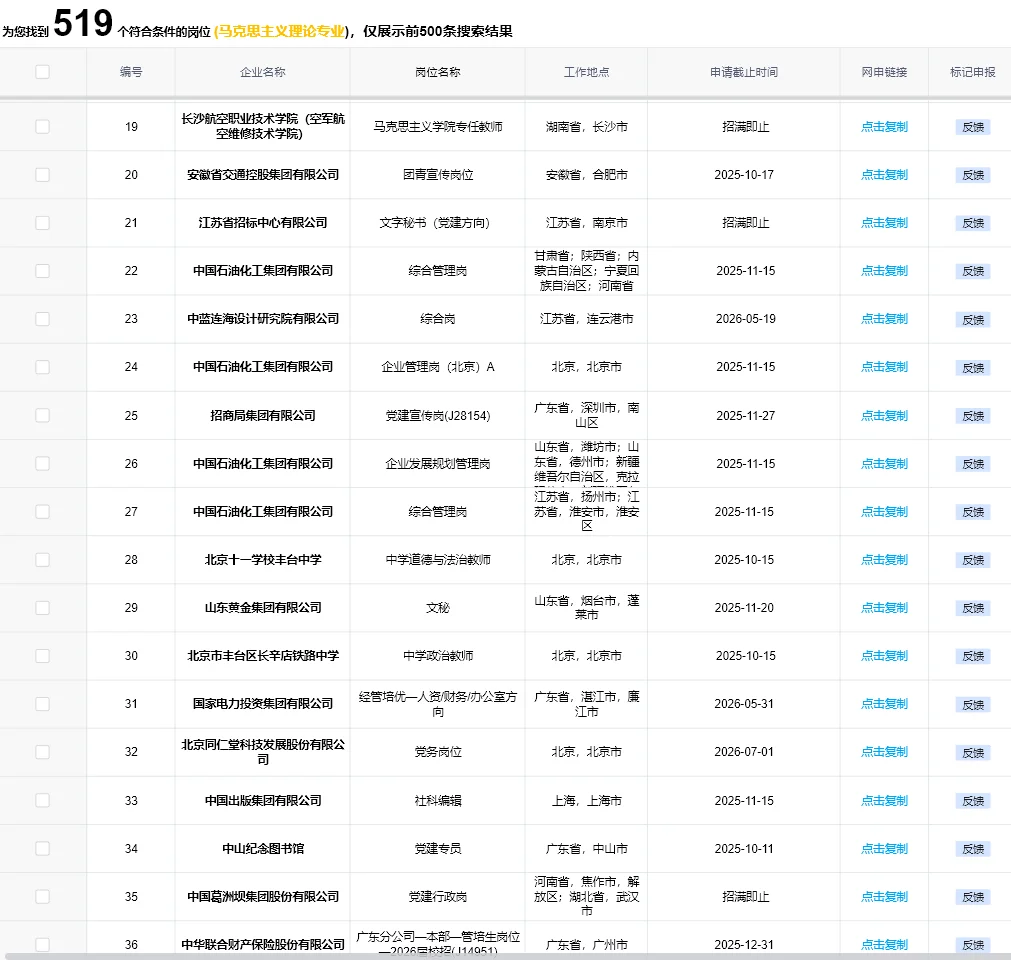Image resolution: width=1011 pixels, height=960 pixels.
Task: Tick checkbox beside 招商局集团有限公司
Action: 43,415
